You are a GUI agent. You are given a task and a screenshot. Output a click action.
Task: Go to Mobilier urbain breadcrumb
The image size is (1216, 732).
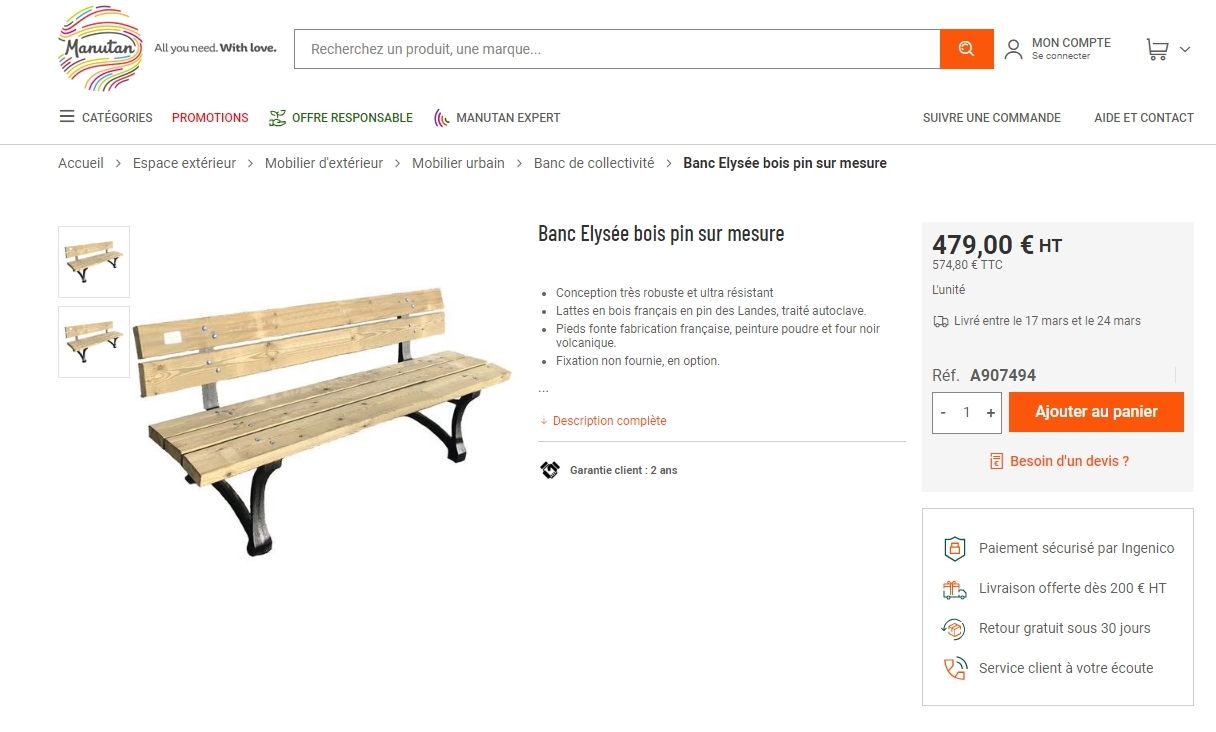[x=458, y=163]
